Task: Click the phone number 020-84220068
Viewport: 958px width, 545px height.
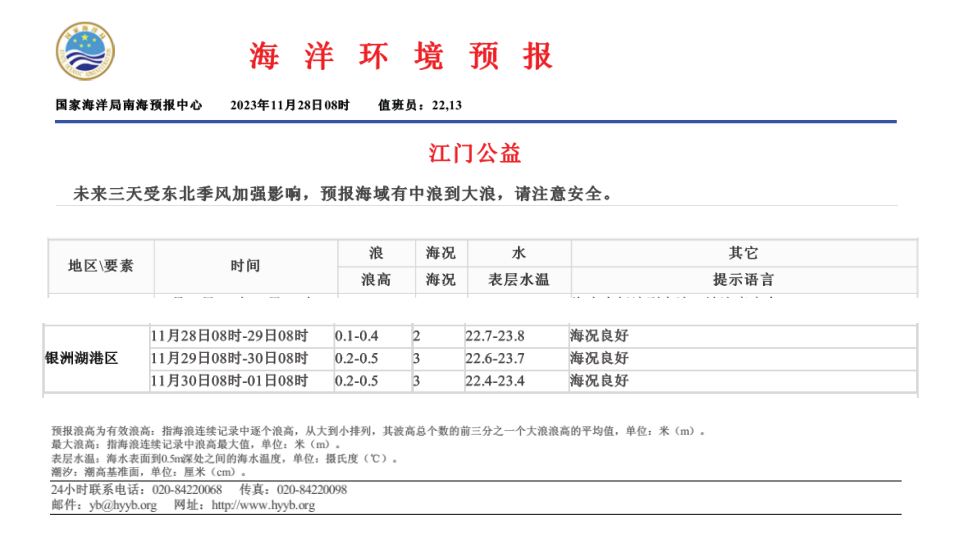Action: (x=187, y=490)
